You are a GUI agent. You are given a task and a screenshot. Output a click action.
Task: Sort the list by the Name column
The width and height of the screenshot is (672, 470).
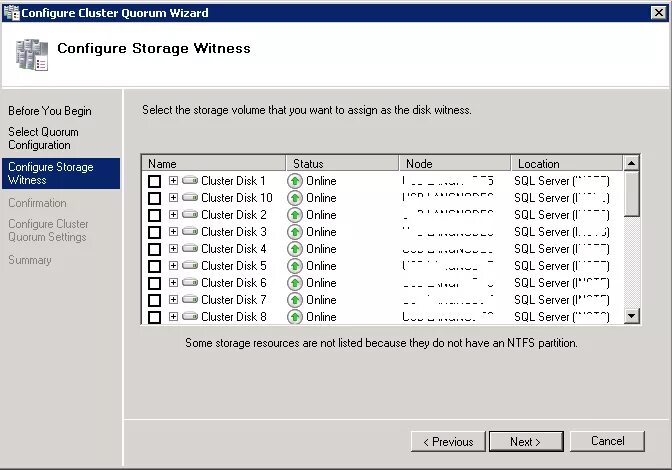213,163
